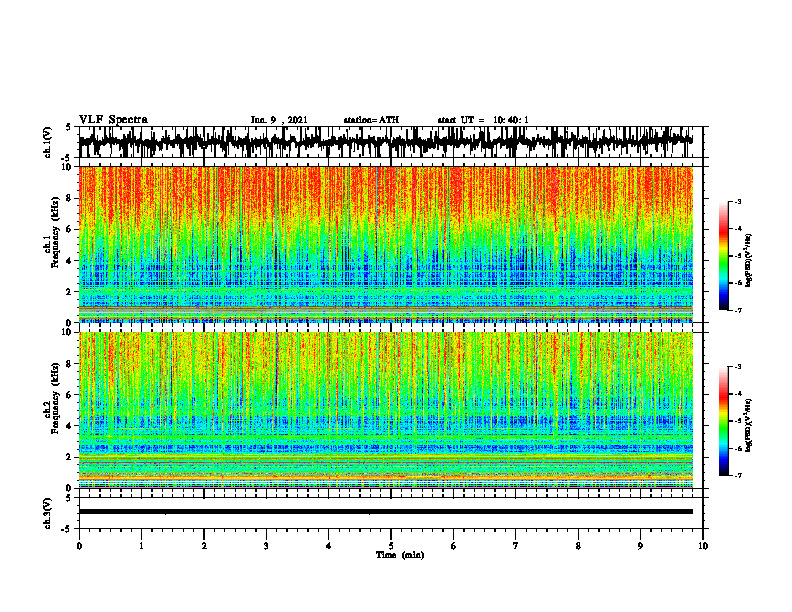Click the '2' tick on the time axis

point(204,546)
